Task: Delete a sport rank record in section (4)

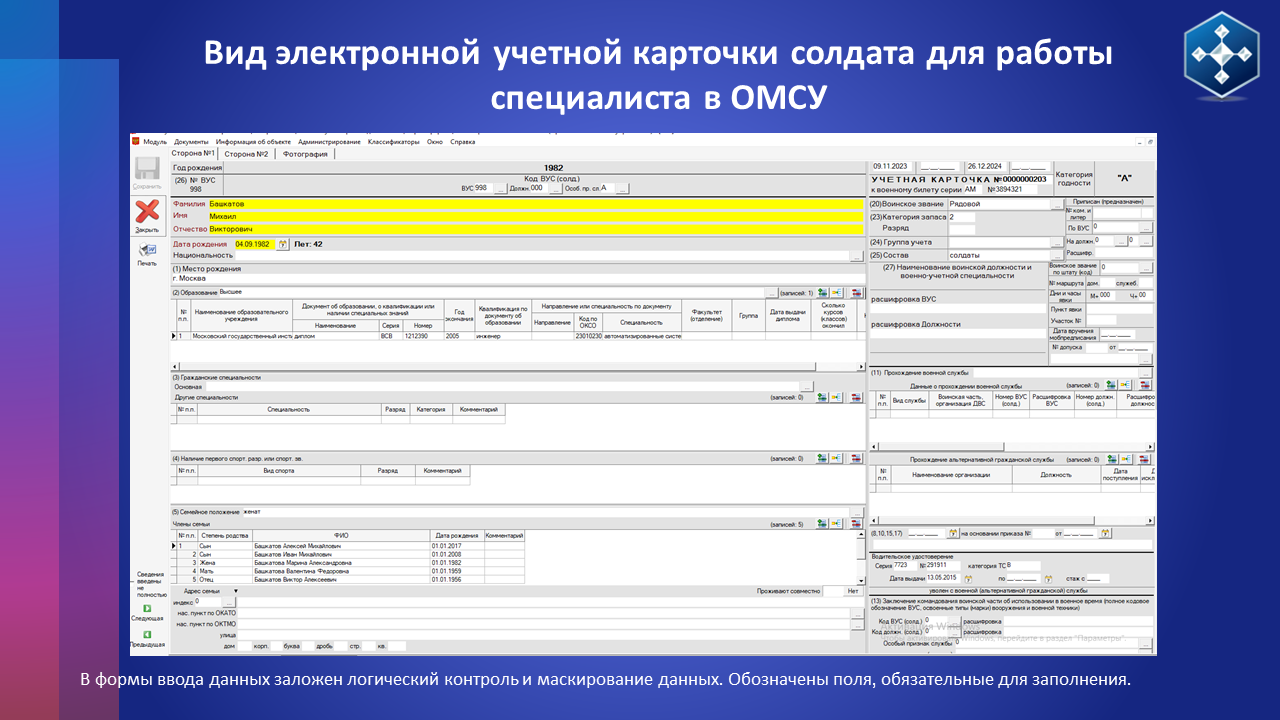Action: pos(857,458)
